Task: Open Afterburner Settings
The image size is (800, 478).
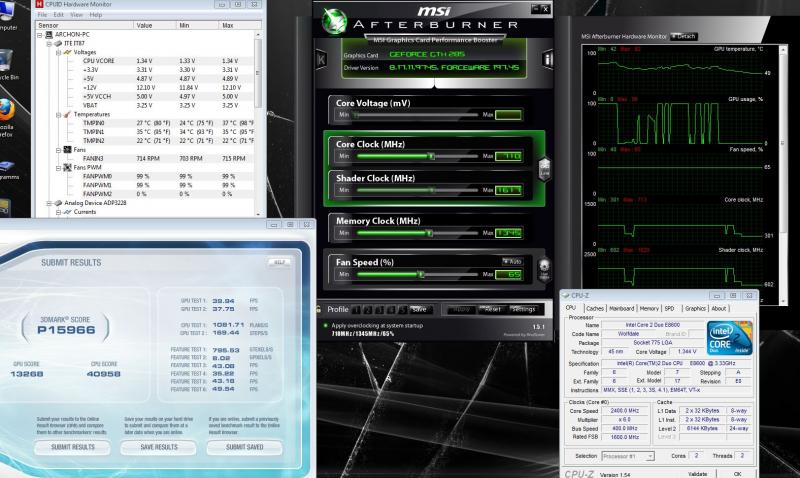Action: 523,309
